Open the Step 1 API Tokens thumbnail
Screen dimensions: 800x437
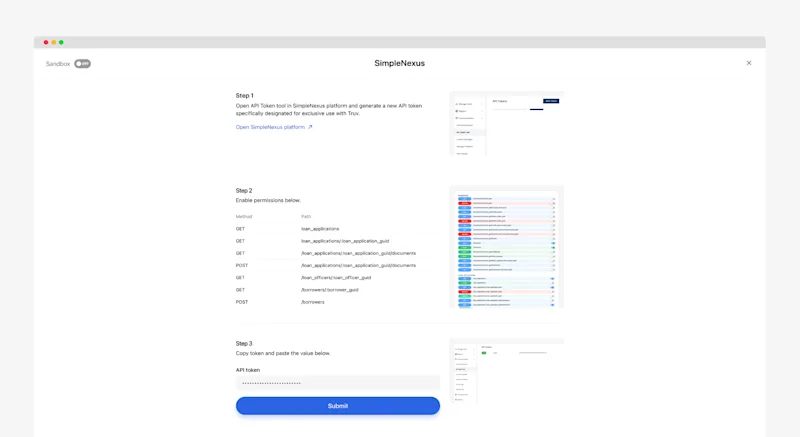point(507,124)
